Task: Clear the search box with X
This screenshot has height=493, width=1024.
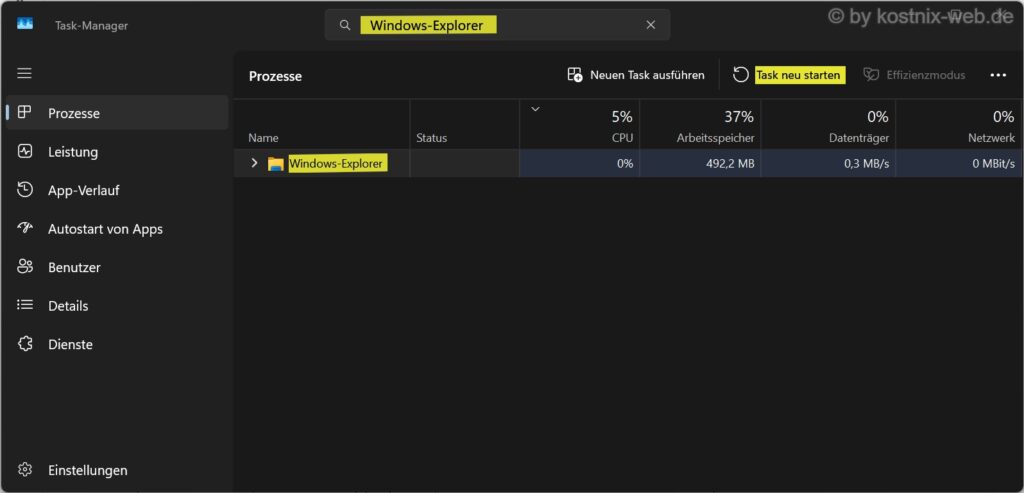Action: tap(650, 25)
